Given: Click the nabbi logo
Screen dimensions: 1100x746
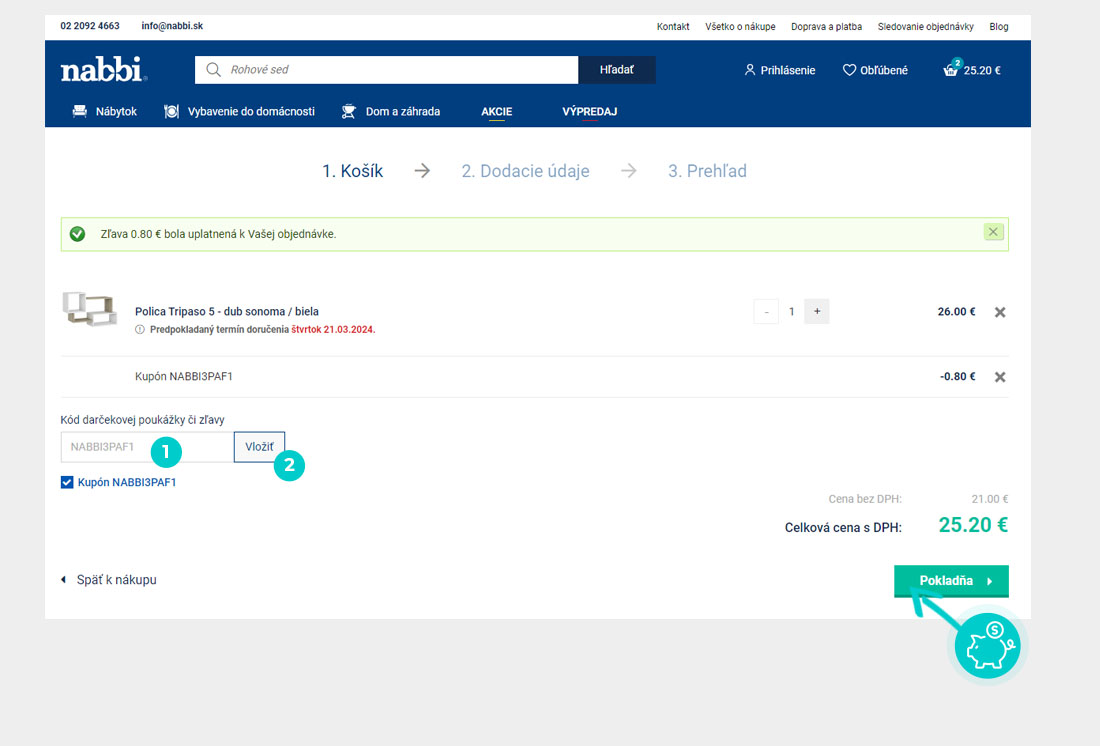Looking at the screenshot, I should [x=104, y=69].
